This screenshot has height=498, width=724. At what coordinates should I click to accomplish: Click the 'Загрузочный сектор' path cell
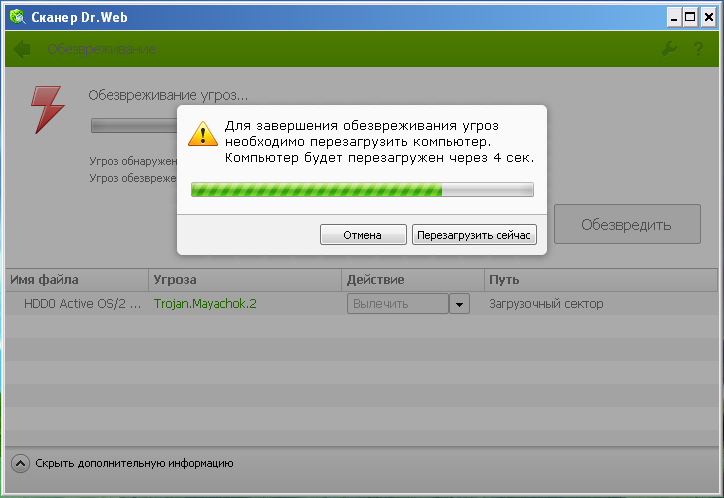(546, 304)
